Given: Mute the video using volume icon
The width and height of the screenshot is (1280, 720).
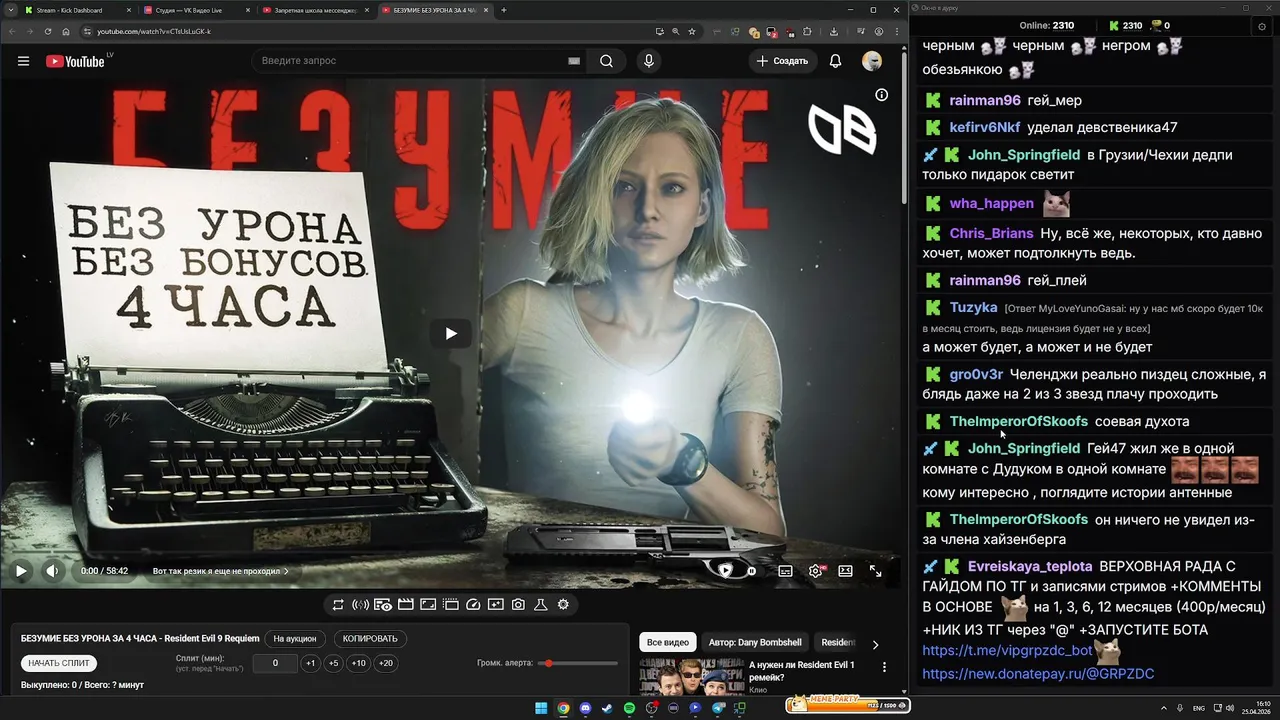Looking at the screenshot, I should coord(53,571).
